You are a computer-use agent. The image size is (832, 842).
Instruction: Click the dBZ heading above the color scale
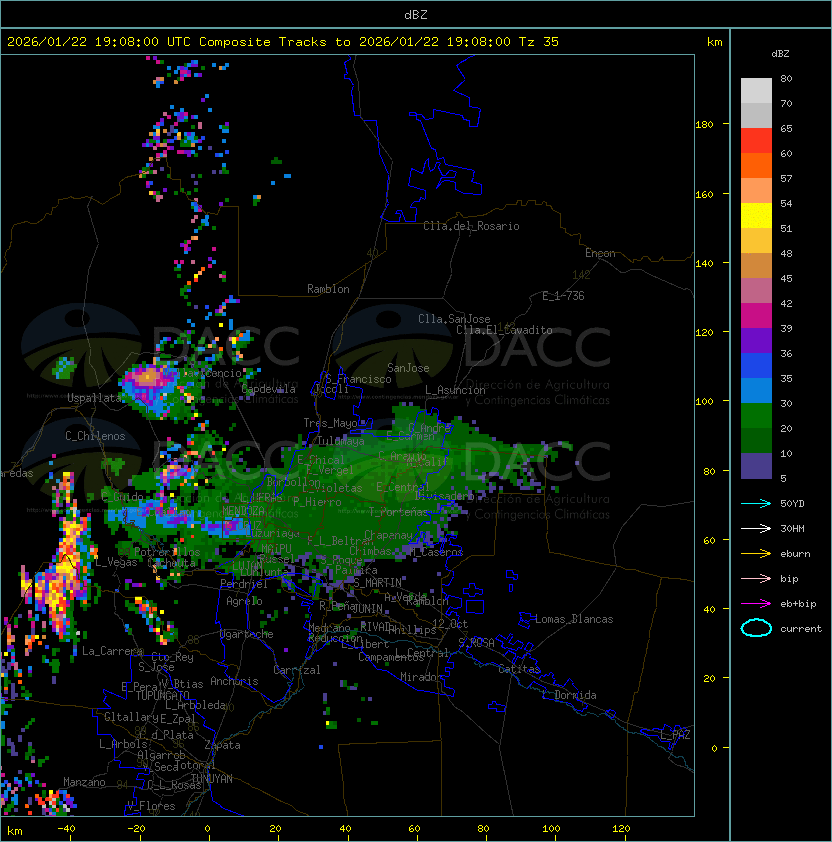[780, 54]
